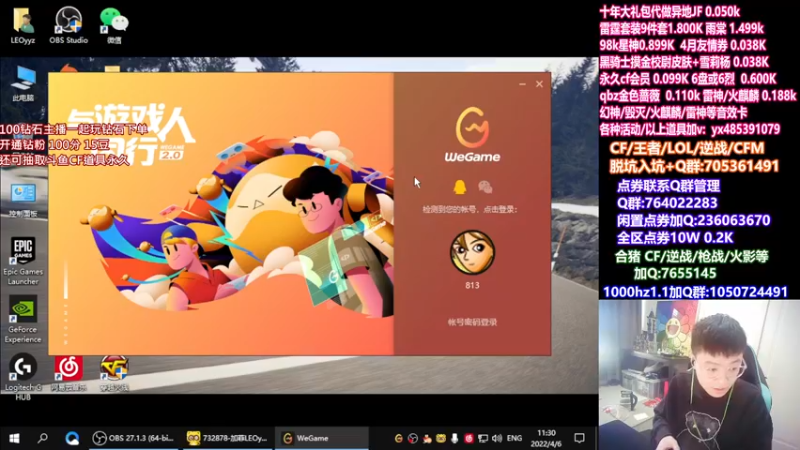Open the volume speaker tray icon
The width and height of the screenshot is (800, 450).
coord(496,438)
